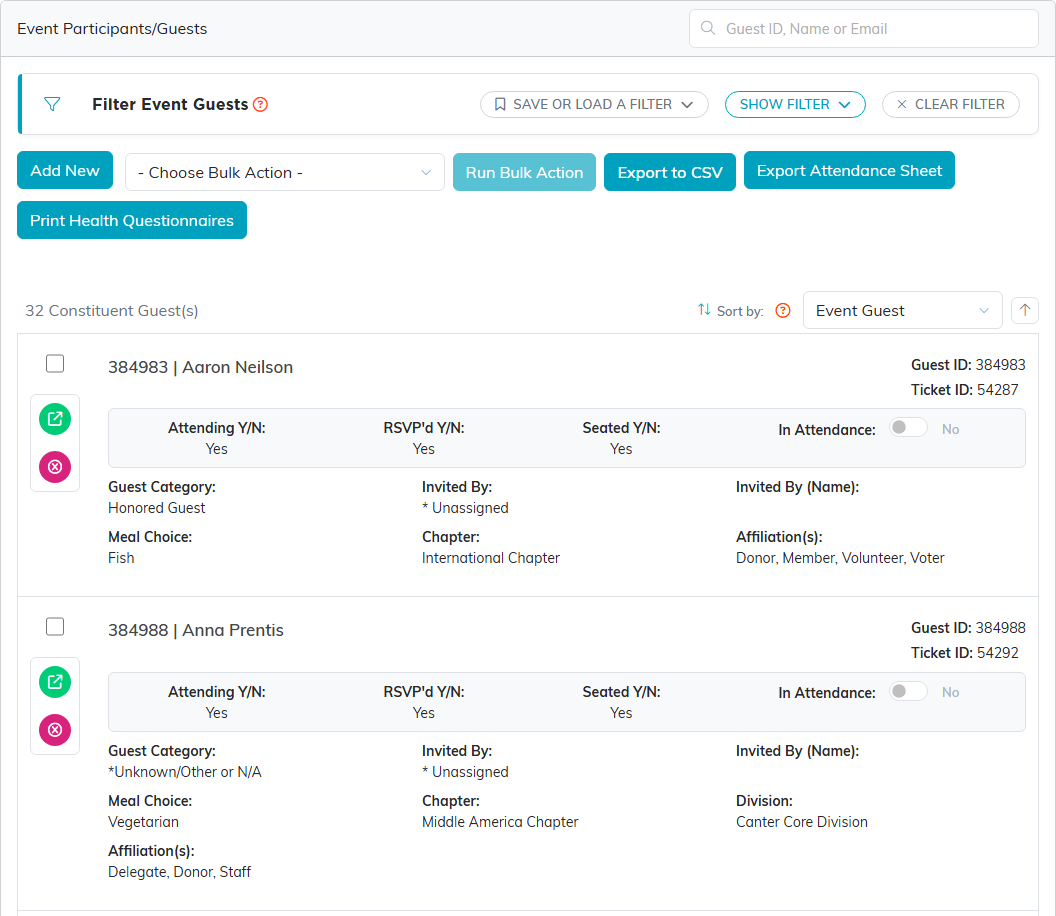Open the Event Guest sort dropdown
1056x916 pixels.
coord(902,310)
